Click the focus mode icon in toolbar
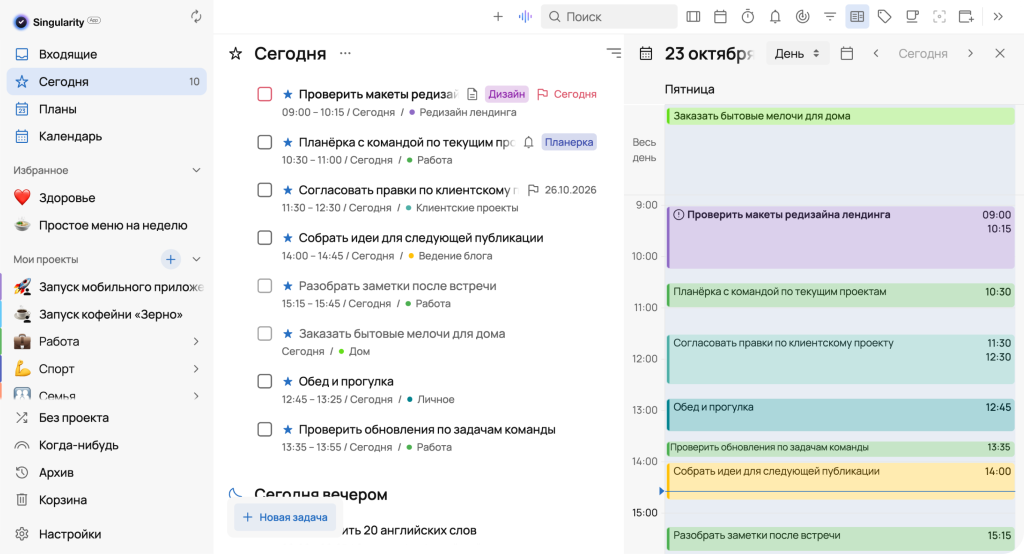The image size is (1024, 554). coord(939,16)
